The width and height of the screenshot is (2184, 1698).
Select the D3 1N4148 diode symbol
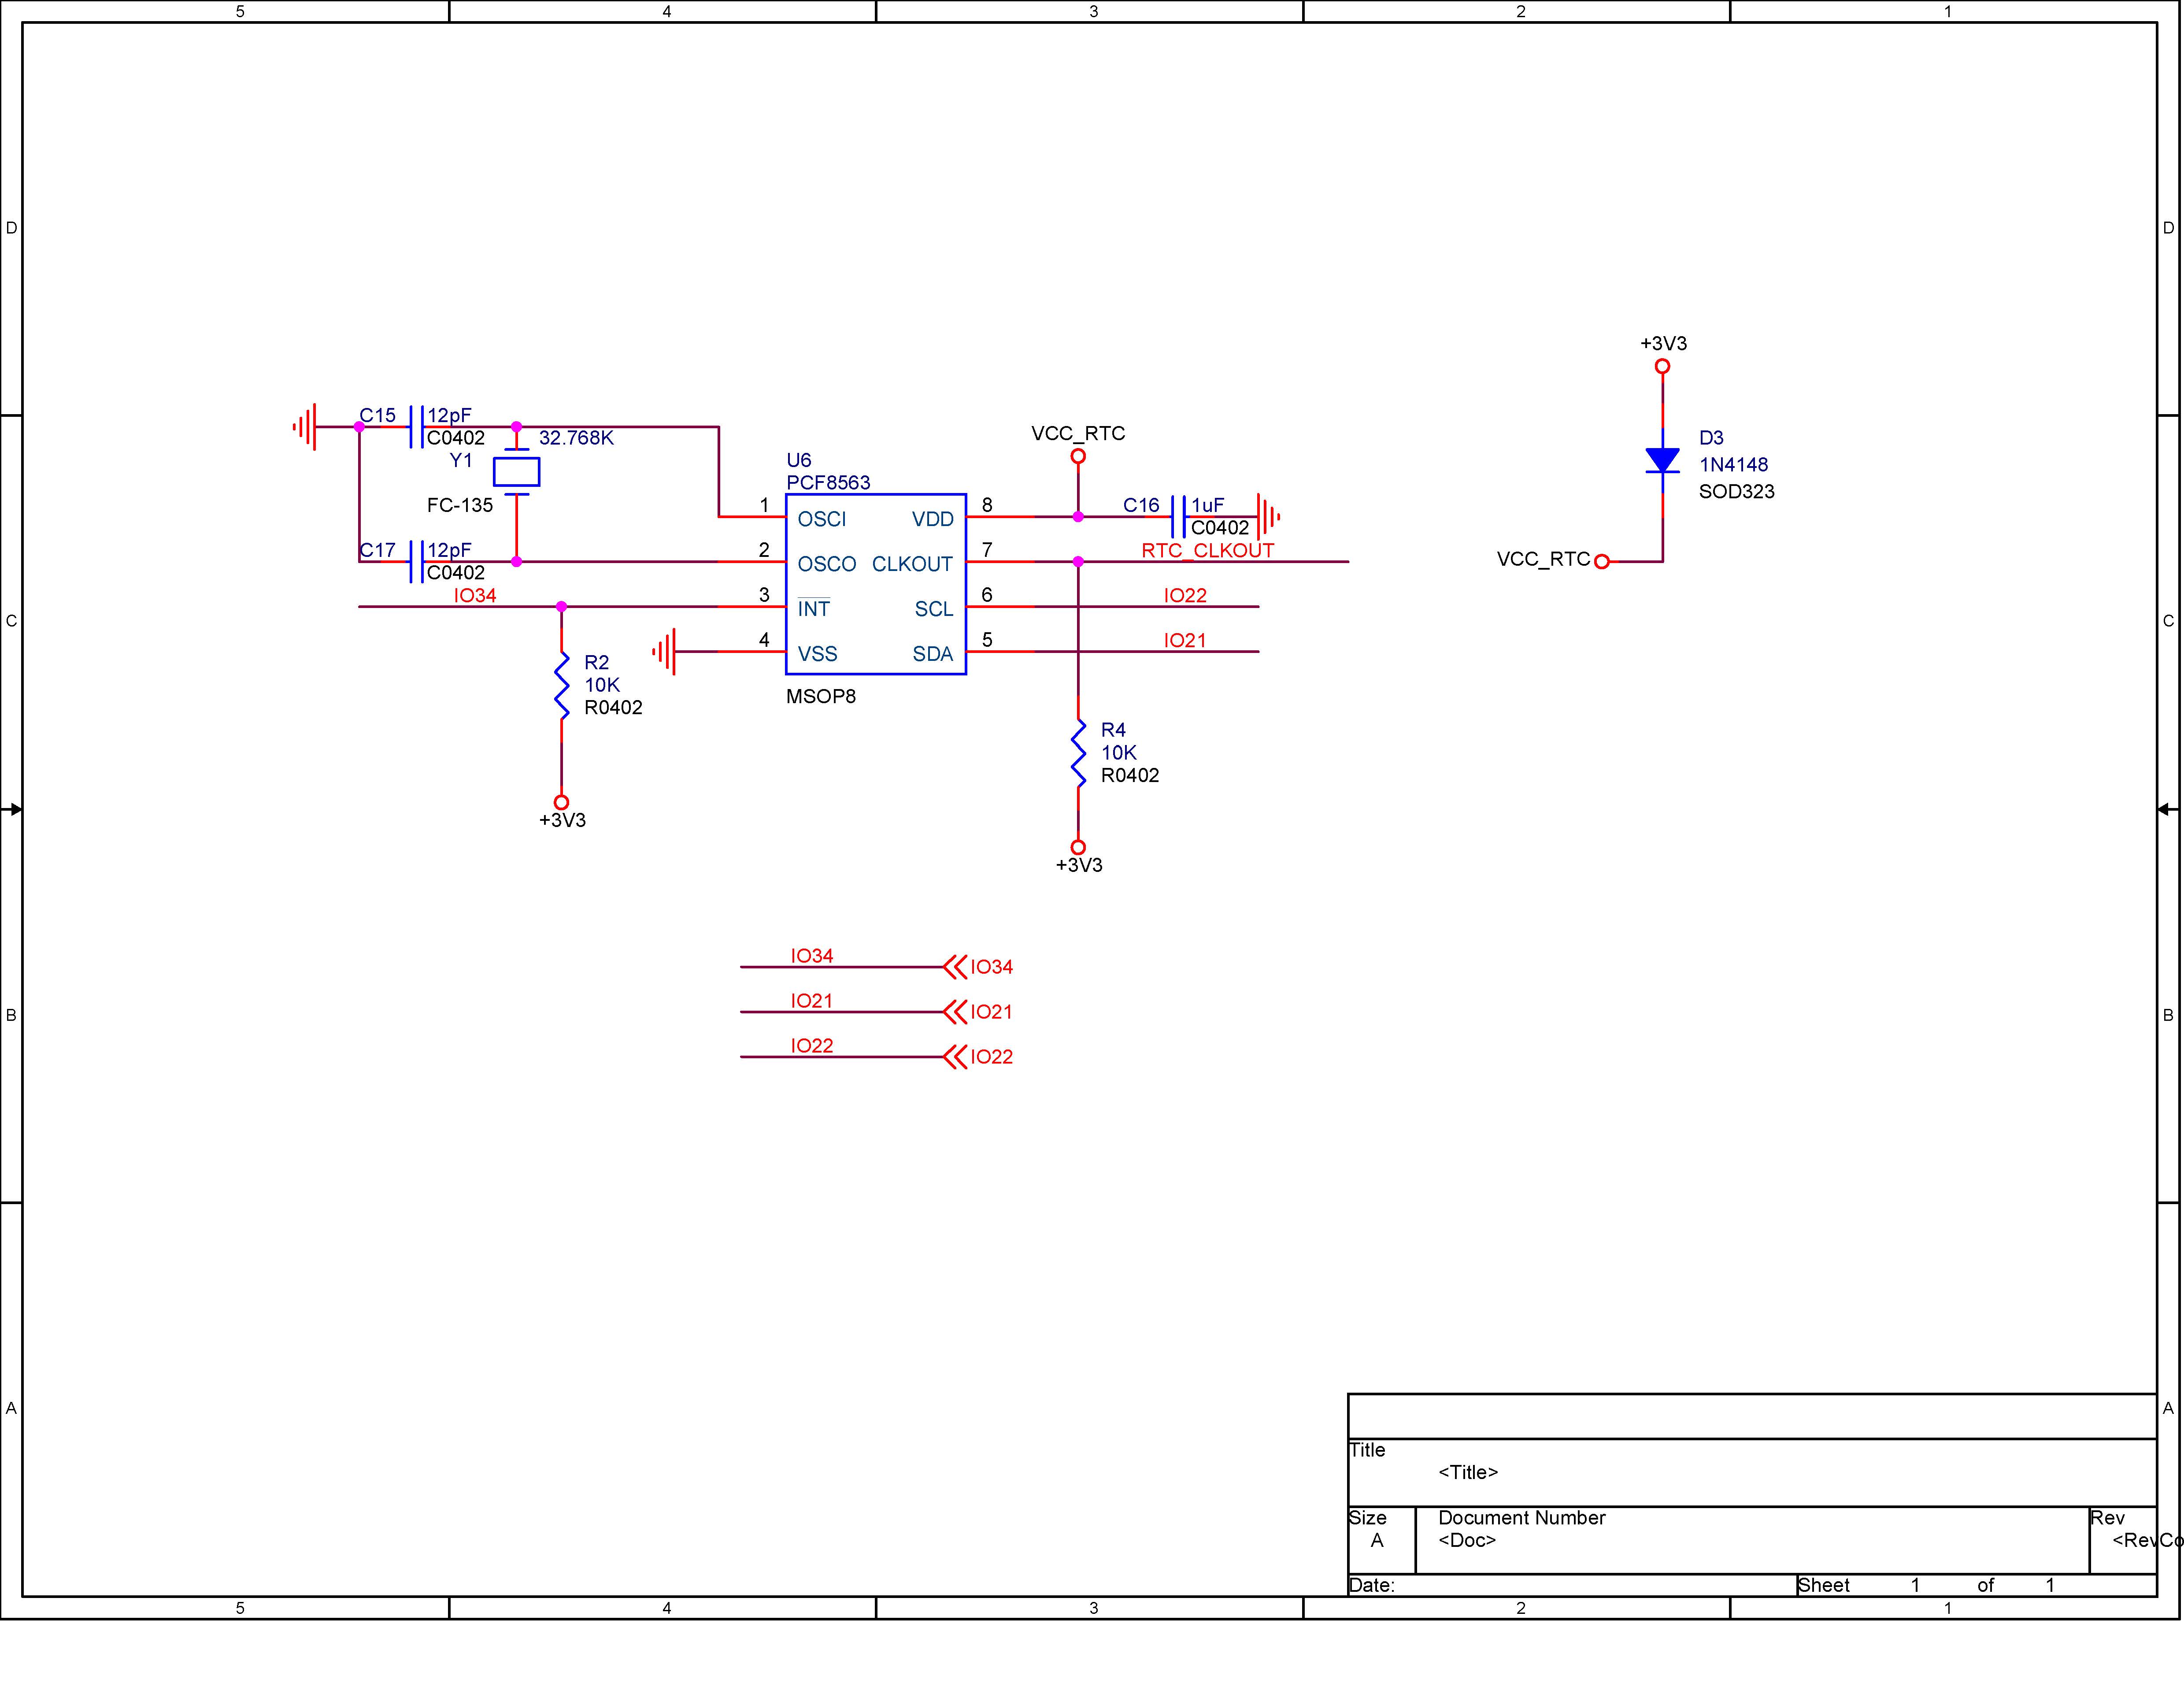1663,461
